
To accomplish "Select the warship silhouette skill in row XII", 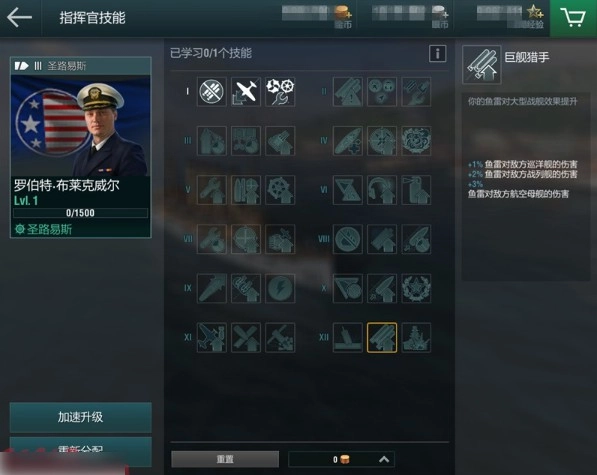I will pyautogui.click(x=416, y=338).
